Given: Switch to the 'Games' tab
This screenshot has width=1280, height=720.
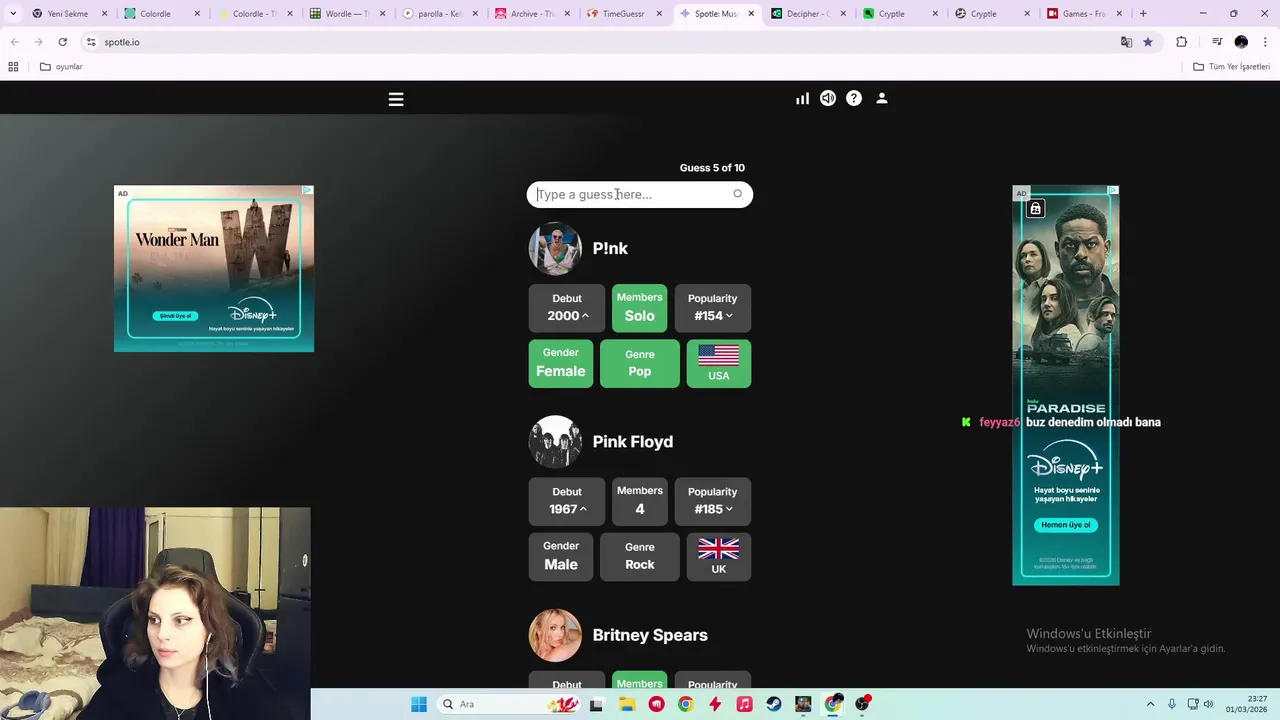Looking at the screenshot, I should pyautogui.click(x=1085, y=14).
